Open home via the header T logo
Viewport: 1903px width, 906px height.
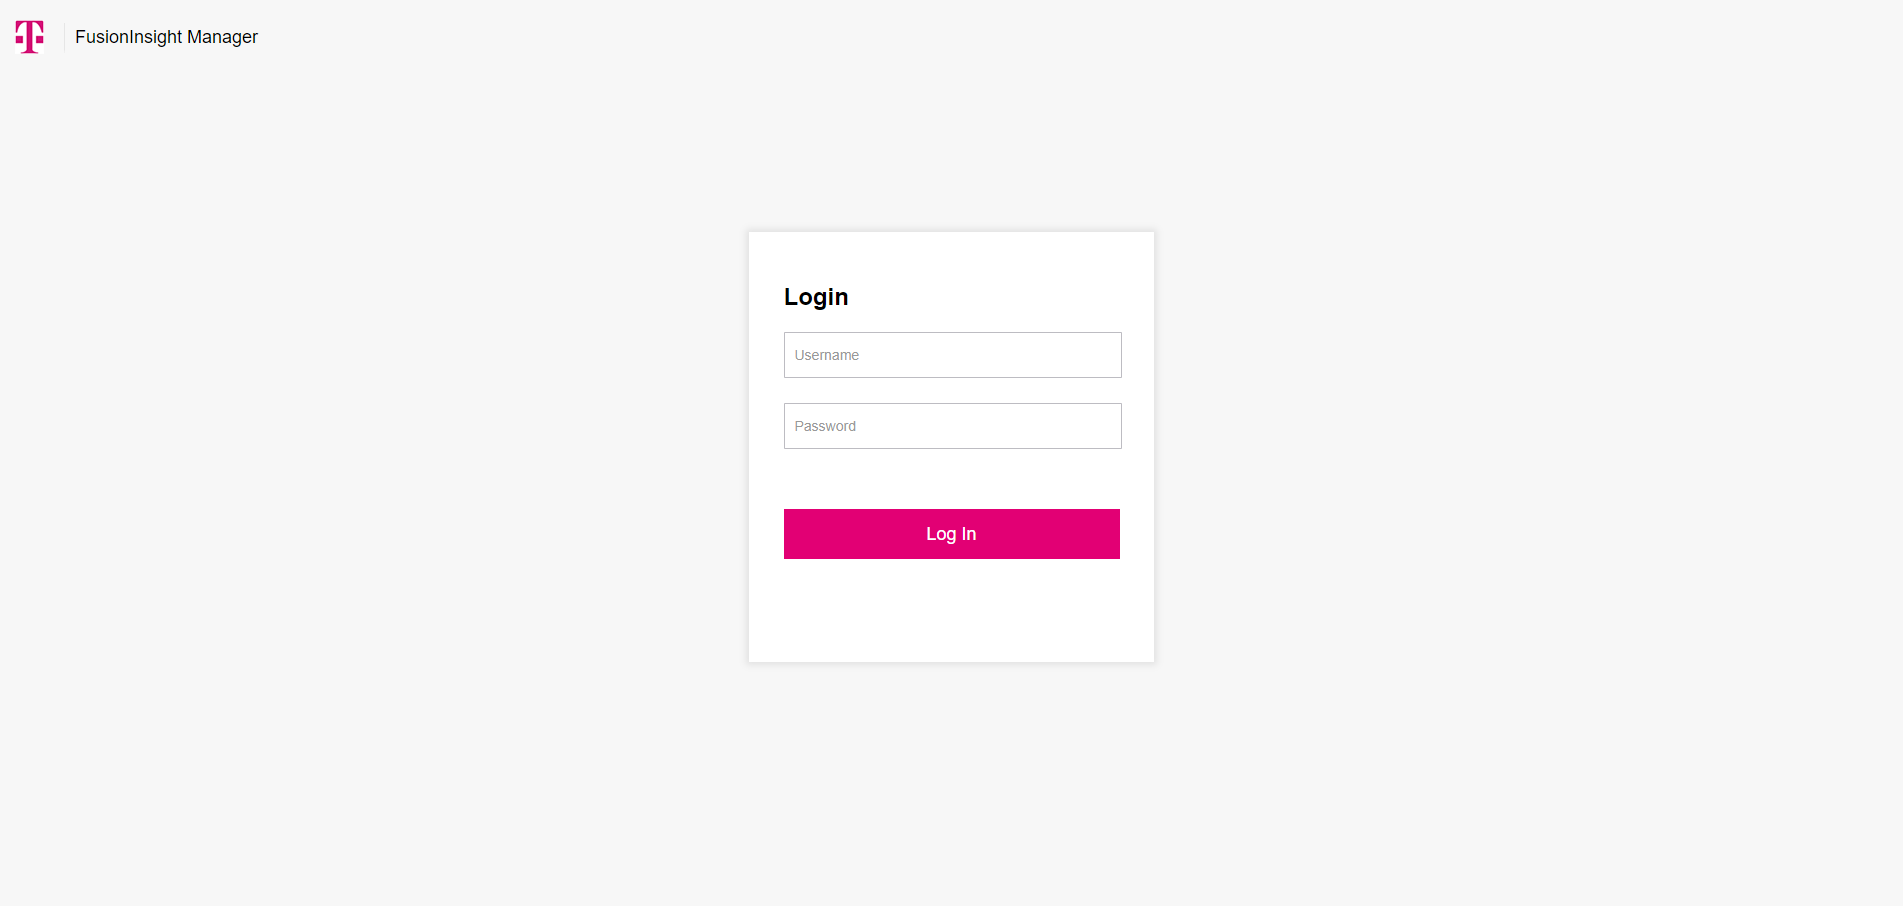(x=30, y=37)
